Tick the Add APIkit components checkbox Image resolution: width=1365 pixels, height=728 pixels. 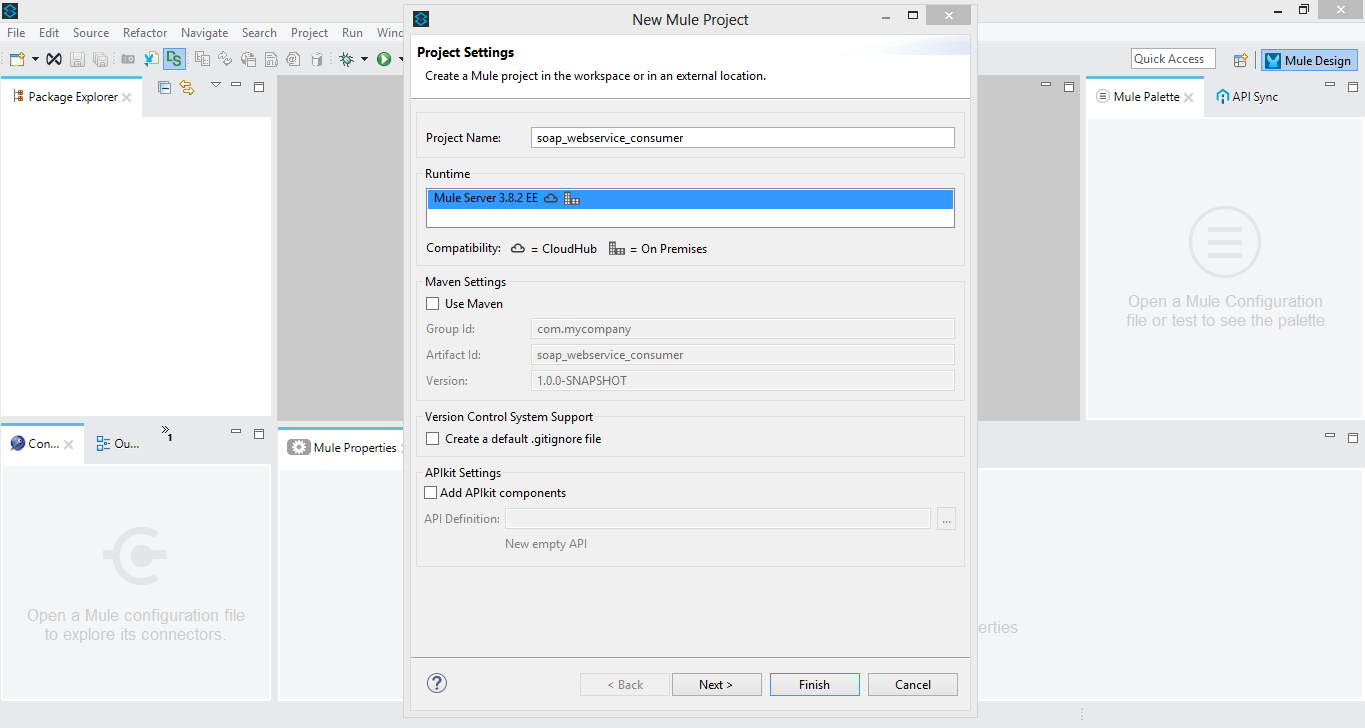coord(431,493)
